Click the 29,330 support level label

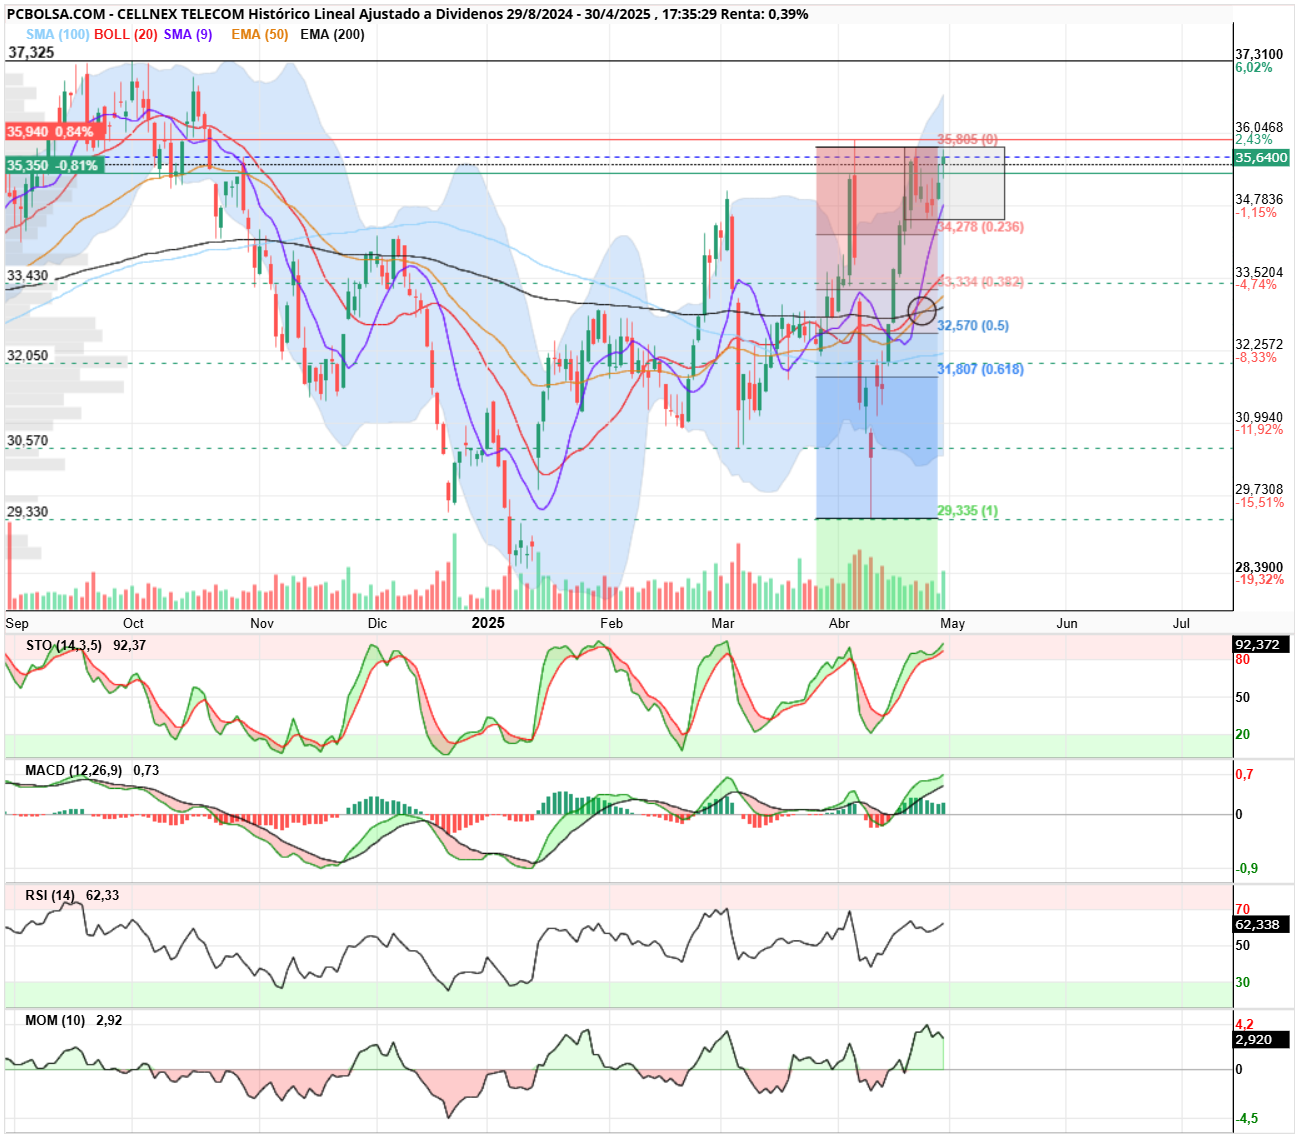(x=28, y=511)
